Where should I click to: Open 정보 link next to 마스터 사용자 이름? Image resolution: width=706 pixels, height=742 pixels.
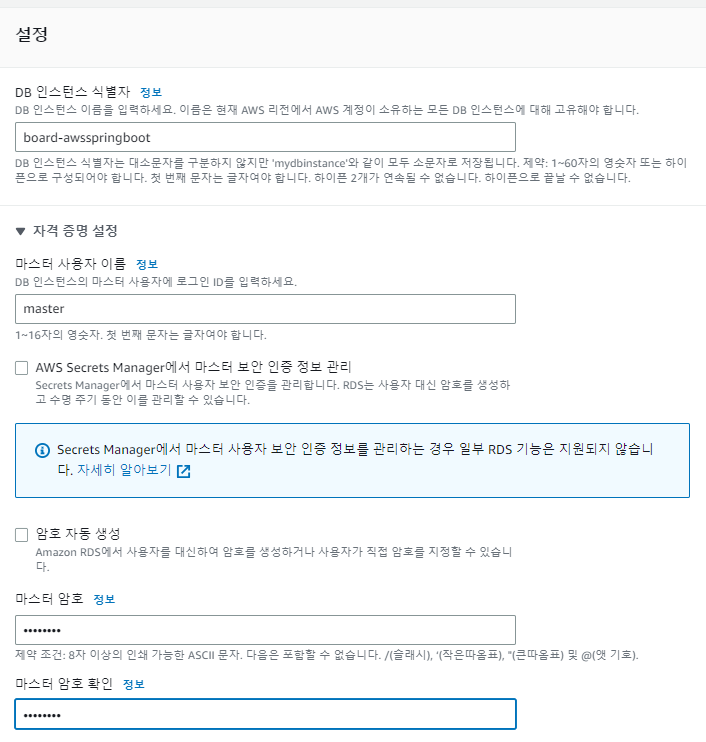coord(147,264)
